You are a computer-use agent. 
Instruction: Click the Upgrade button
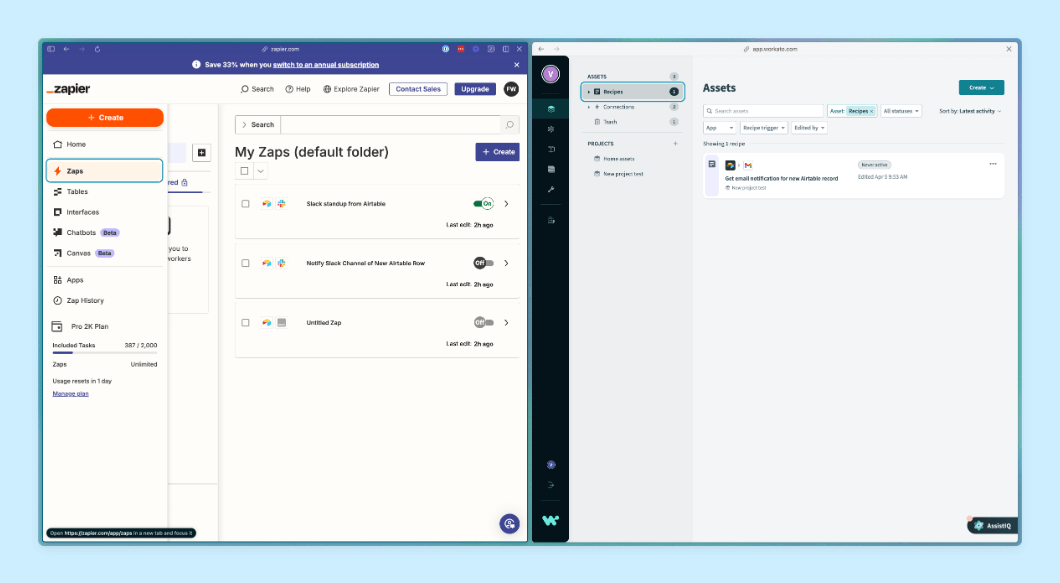475,89
